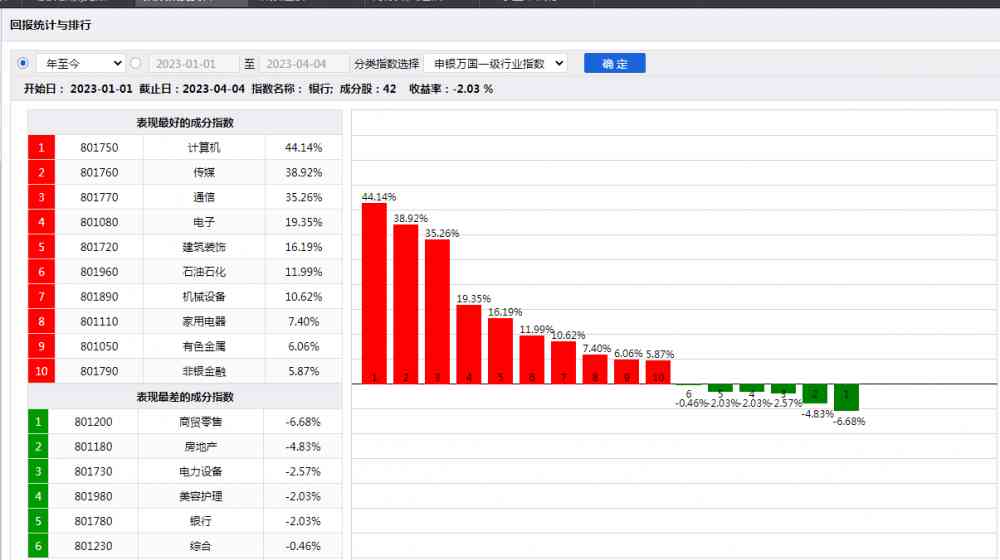Click the tallest red bar labeled 44.14%
The height and width of the screenshot is (560, 1000).
click(x=374, y=290)
